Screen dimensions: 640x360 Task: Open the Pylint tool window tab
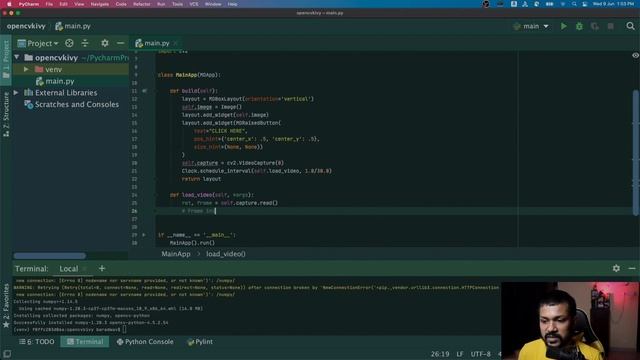pos(200,342)
